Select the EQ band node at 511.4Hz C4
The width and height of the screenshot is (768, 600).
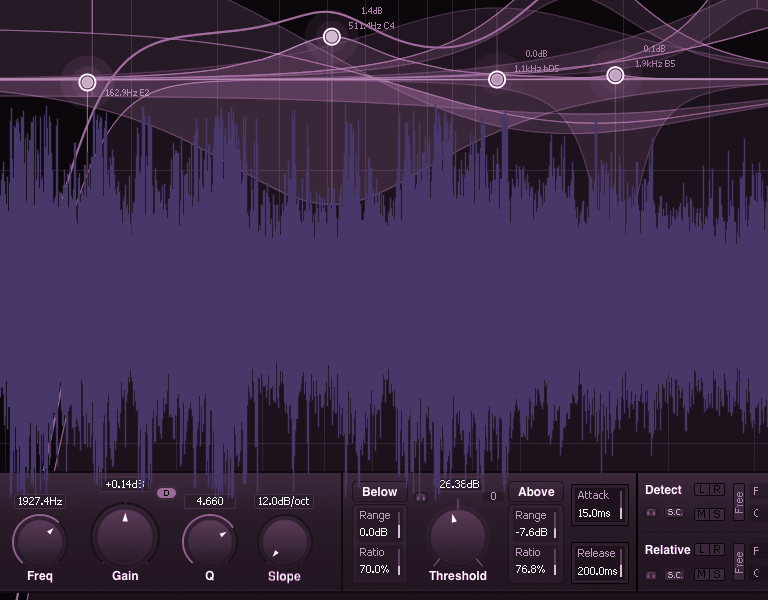(x=332, y=37)
